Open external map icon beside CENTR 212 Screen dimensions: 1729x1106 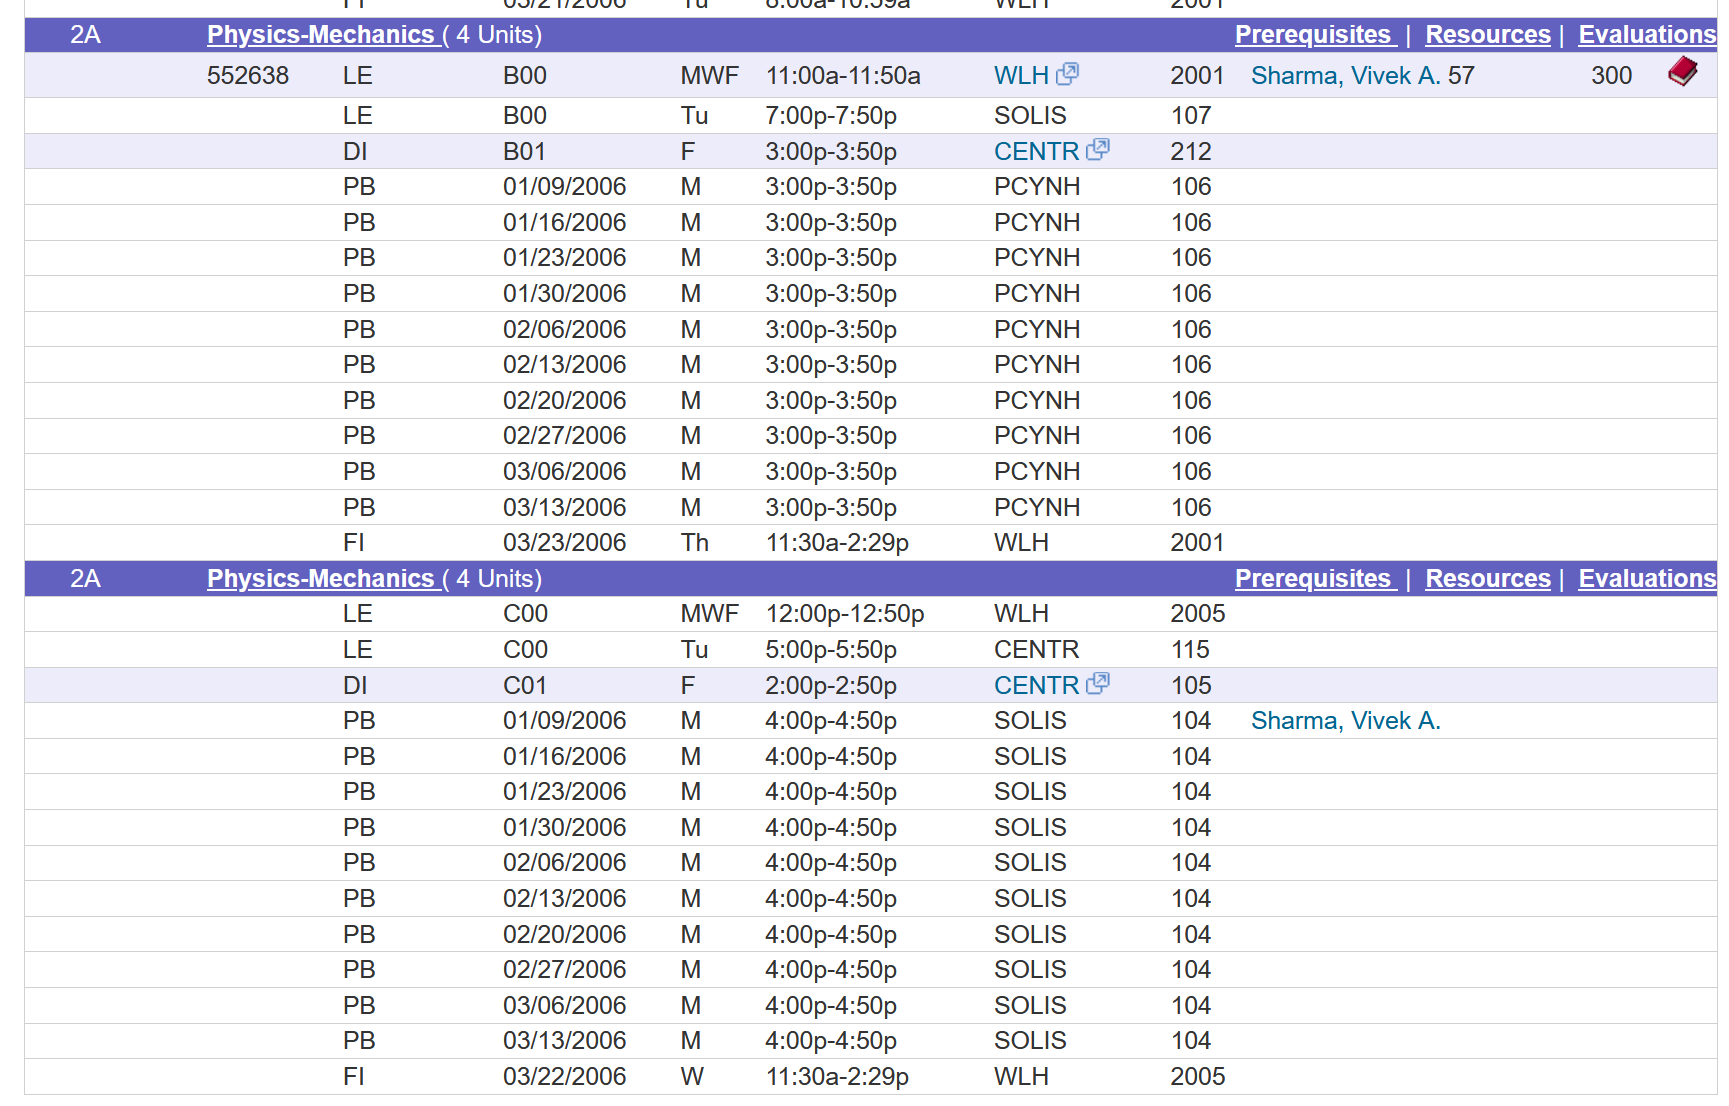[1098, 149]
